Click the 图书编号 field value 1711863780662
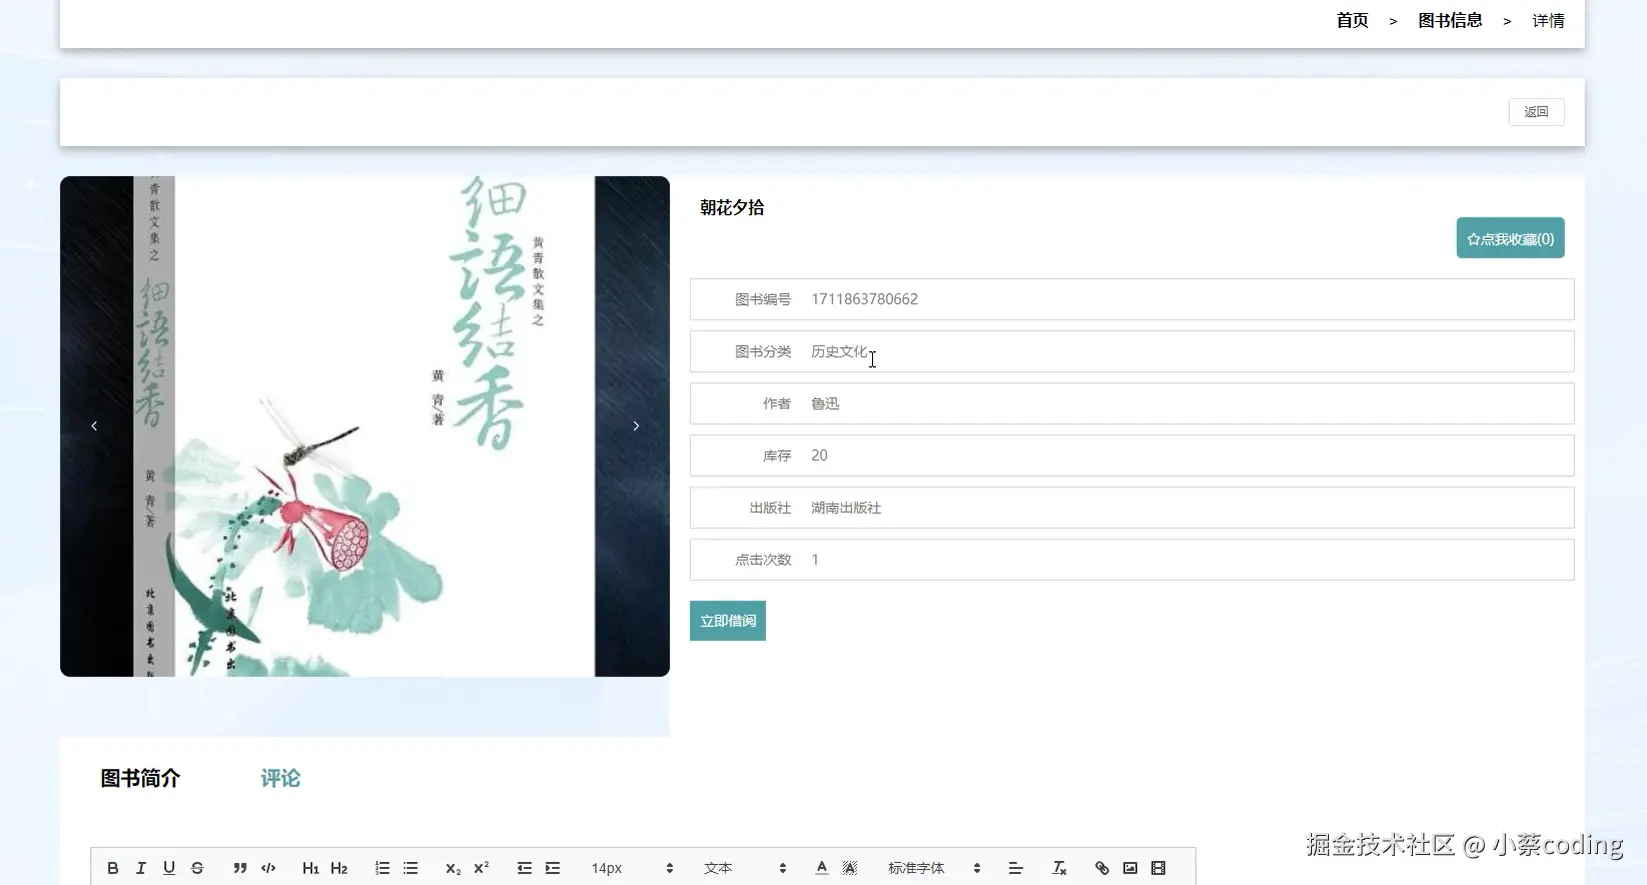Screen dimensions: 1647x885 pos(865,299)
